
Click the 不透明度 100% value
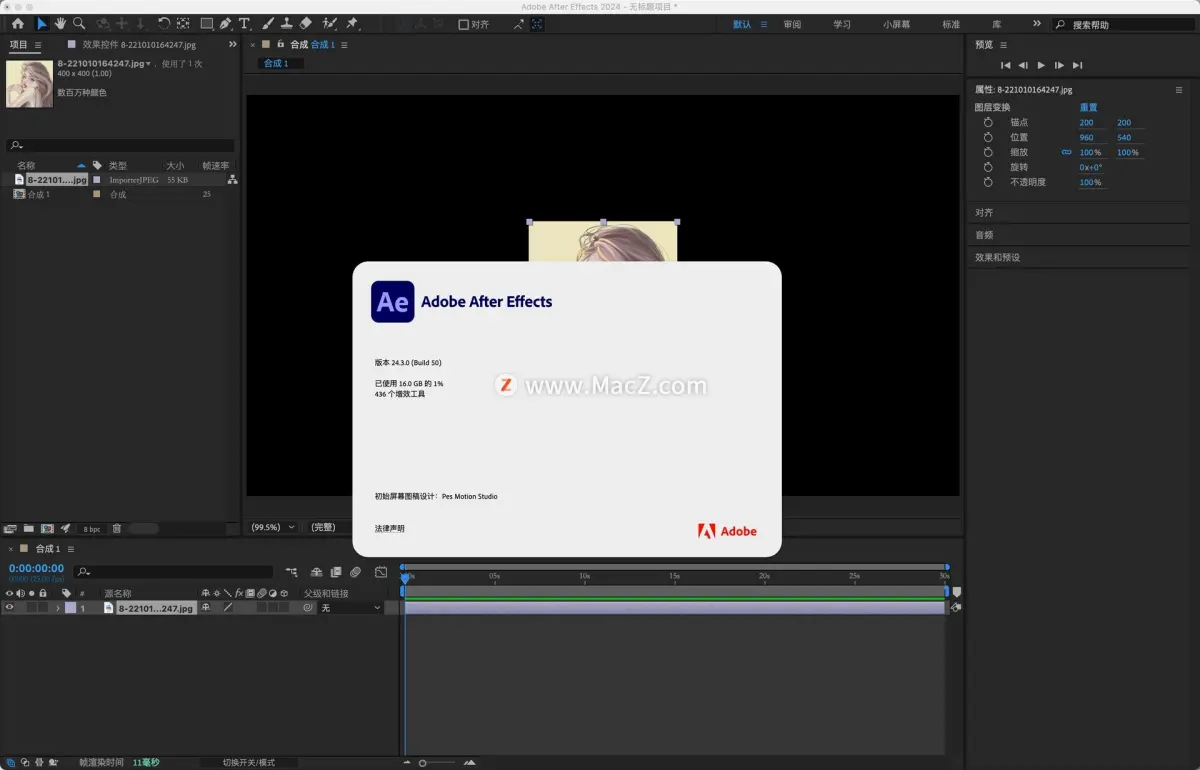[1090, 182]
